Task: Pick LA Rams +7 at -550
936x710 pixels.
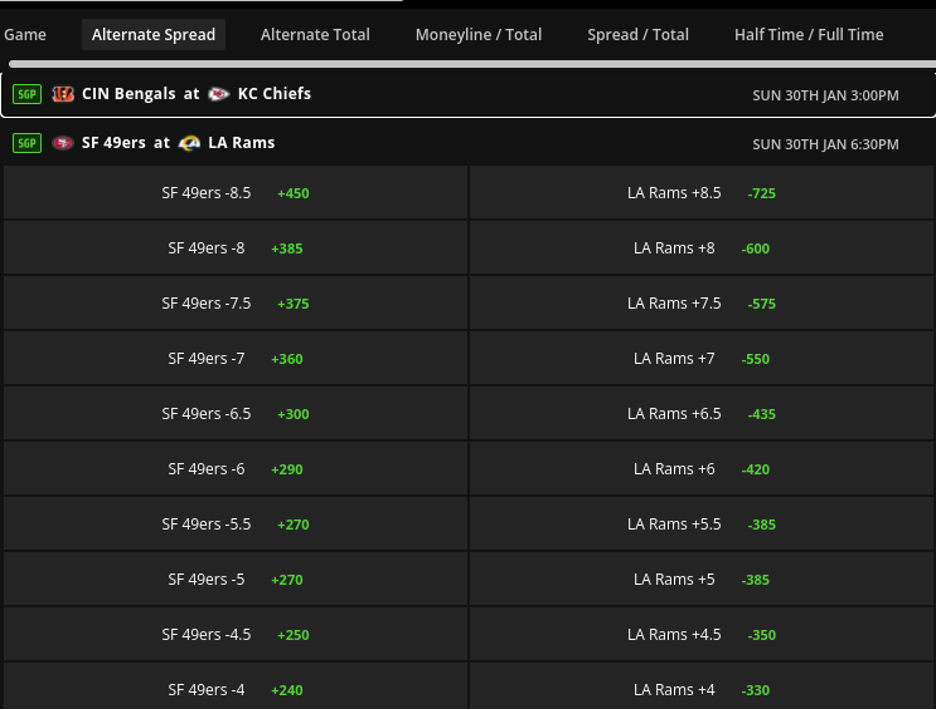Action: 702,358
